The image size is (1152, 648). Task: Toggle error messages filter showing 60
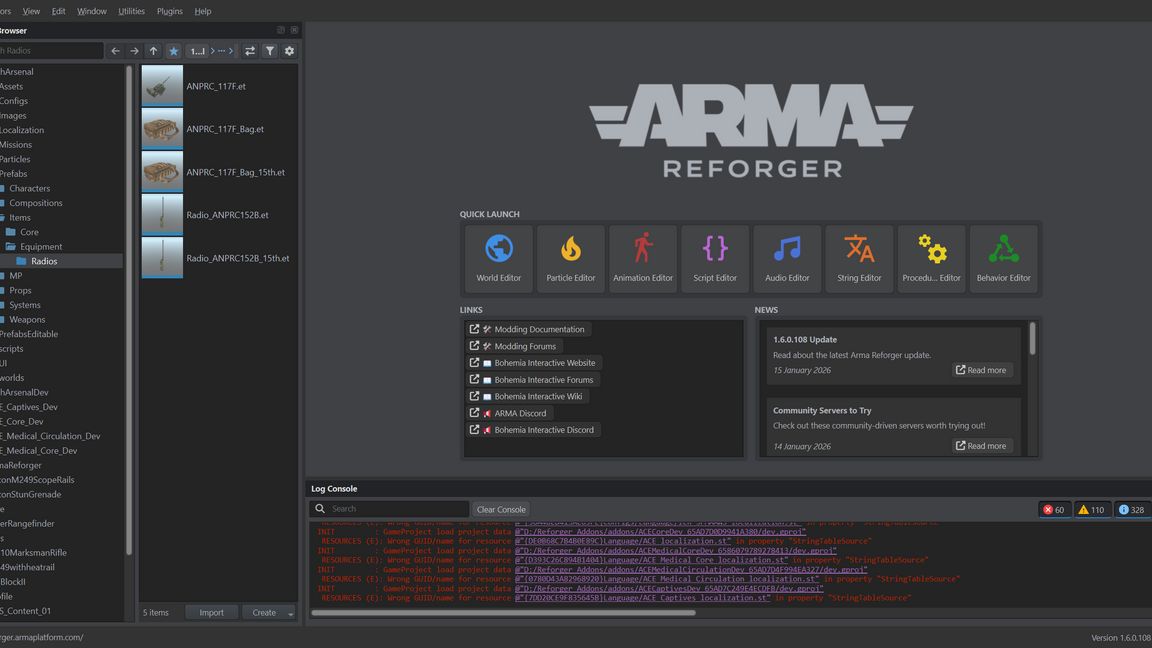pyautogui.click(x=1054, y=509)
